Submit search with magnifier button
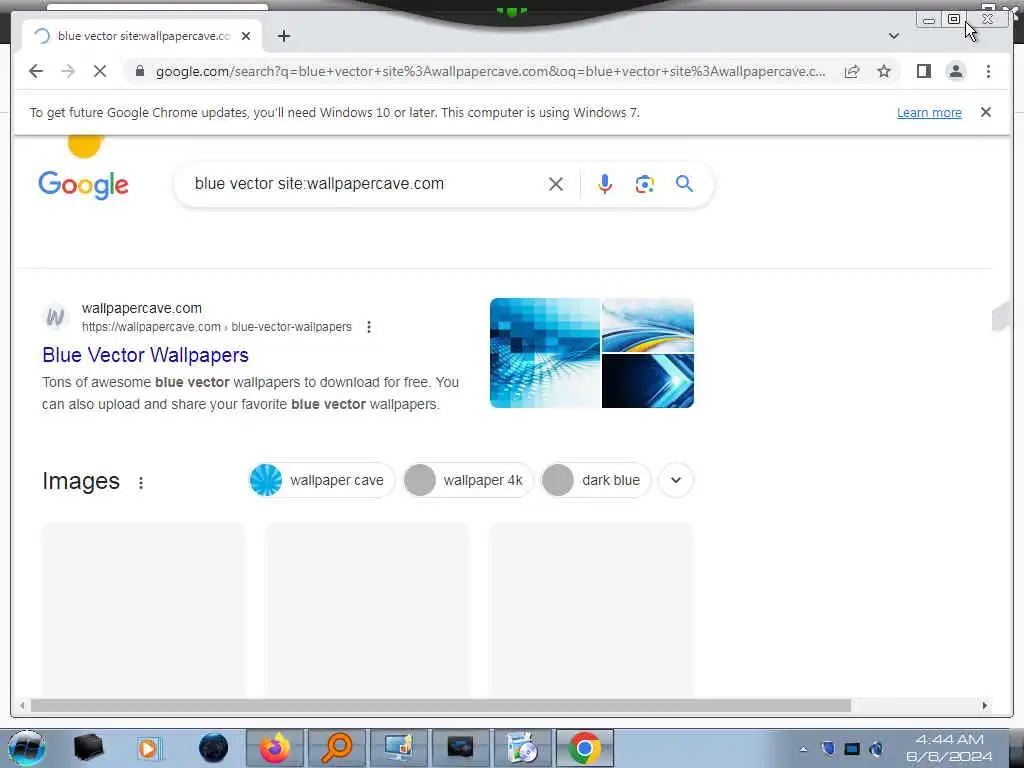This screenshot has width=1024, height=768. [684, 184]
